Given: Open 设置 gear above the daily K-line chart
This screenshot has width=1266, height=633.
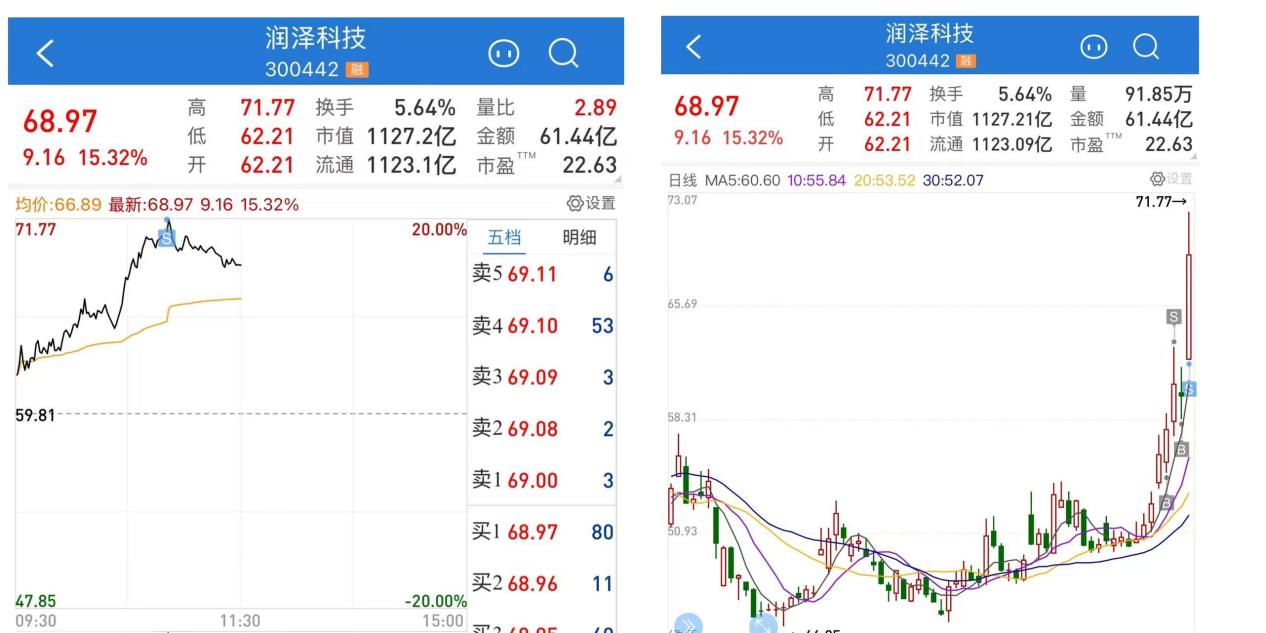Looking at the screenshot, I should 1172,179.
